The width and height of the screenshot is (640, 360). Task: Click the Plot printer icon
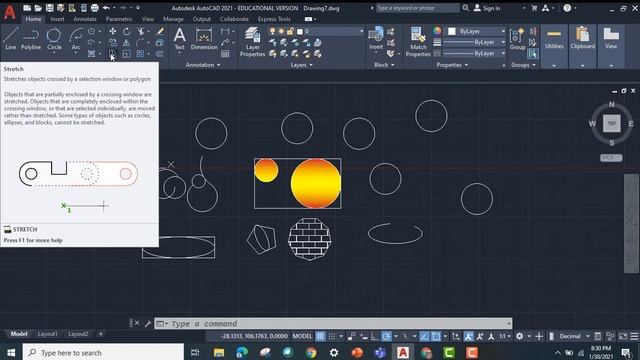pyautogui.click(x=95, y=8)
